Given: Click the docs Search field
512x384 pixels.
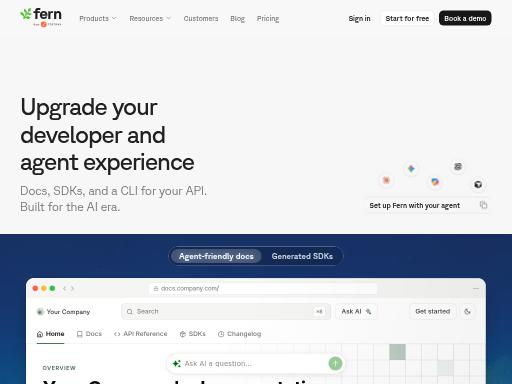Looking at the screenshot, I should pos(226,311).
